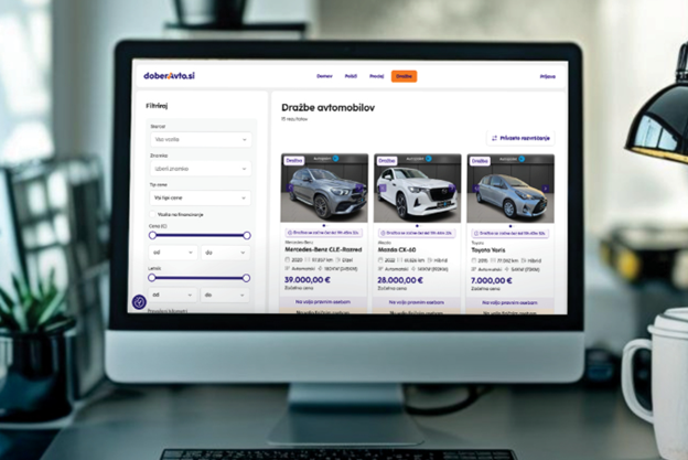Open the Letnik 'do' dropdown

pos(225,295)
